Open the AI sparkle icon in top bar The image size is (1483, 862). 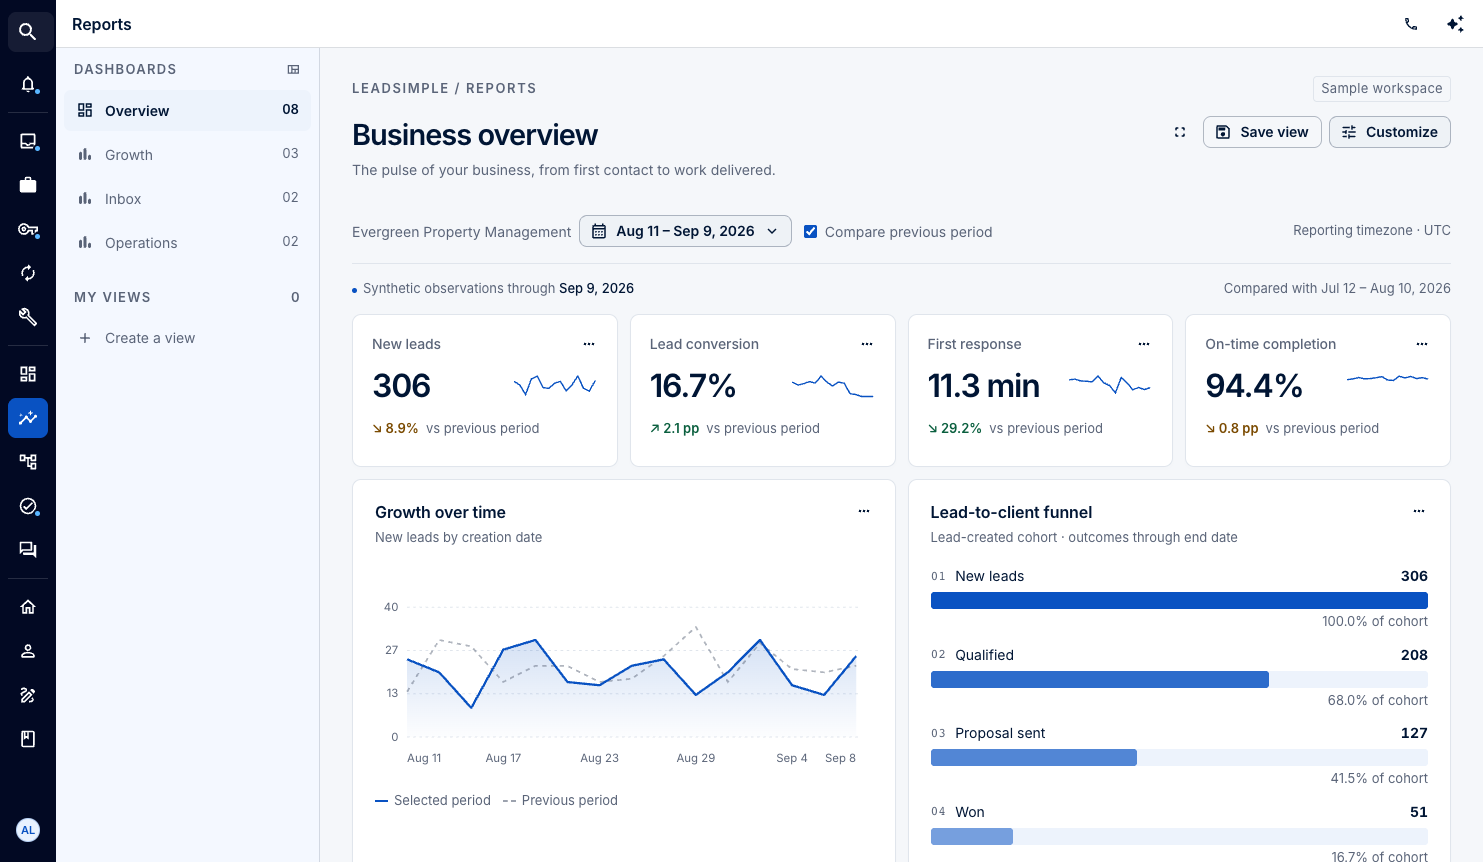point(1455,24)
